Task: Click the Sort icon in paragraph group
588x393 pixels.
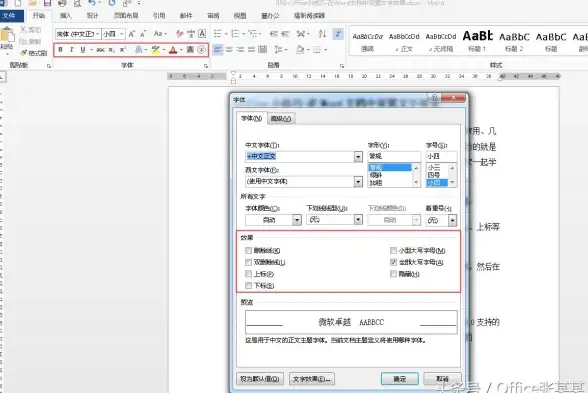Action: 322,34
